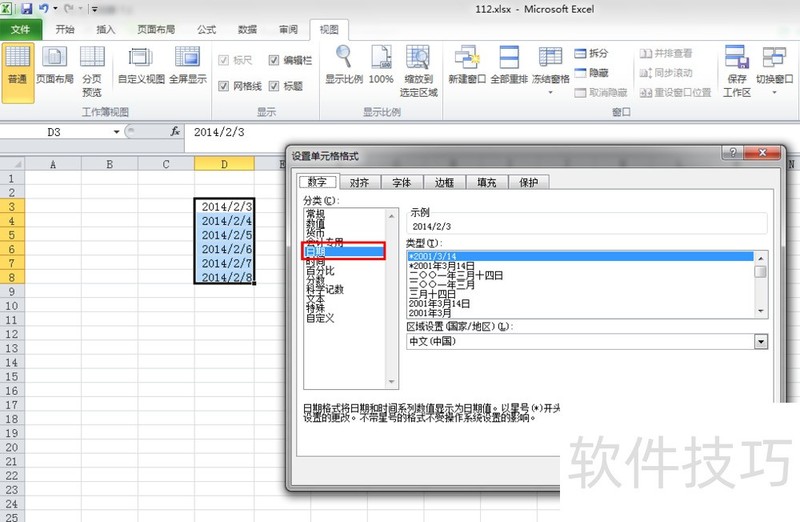Switch to the 保护 protection dialog tab
800x522 pixels.
click(529, 182)
